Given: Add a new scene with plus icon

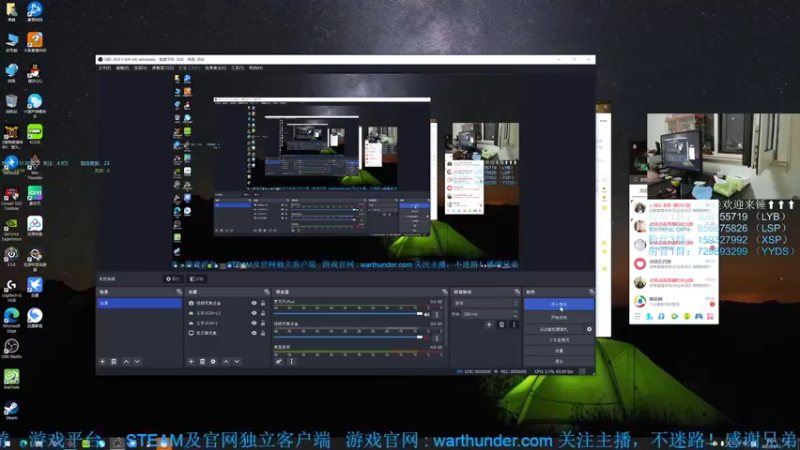Looking at the screenshot, I should pyautogui.click(x=103, y=361).
